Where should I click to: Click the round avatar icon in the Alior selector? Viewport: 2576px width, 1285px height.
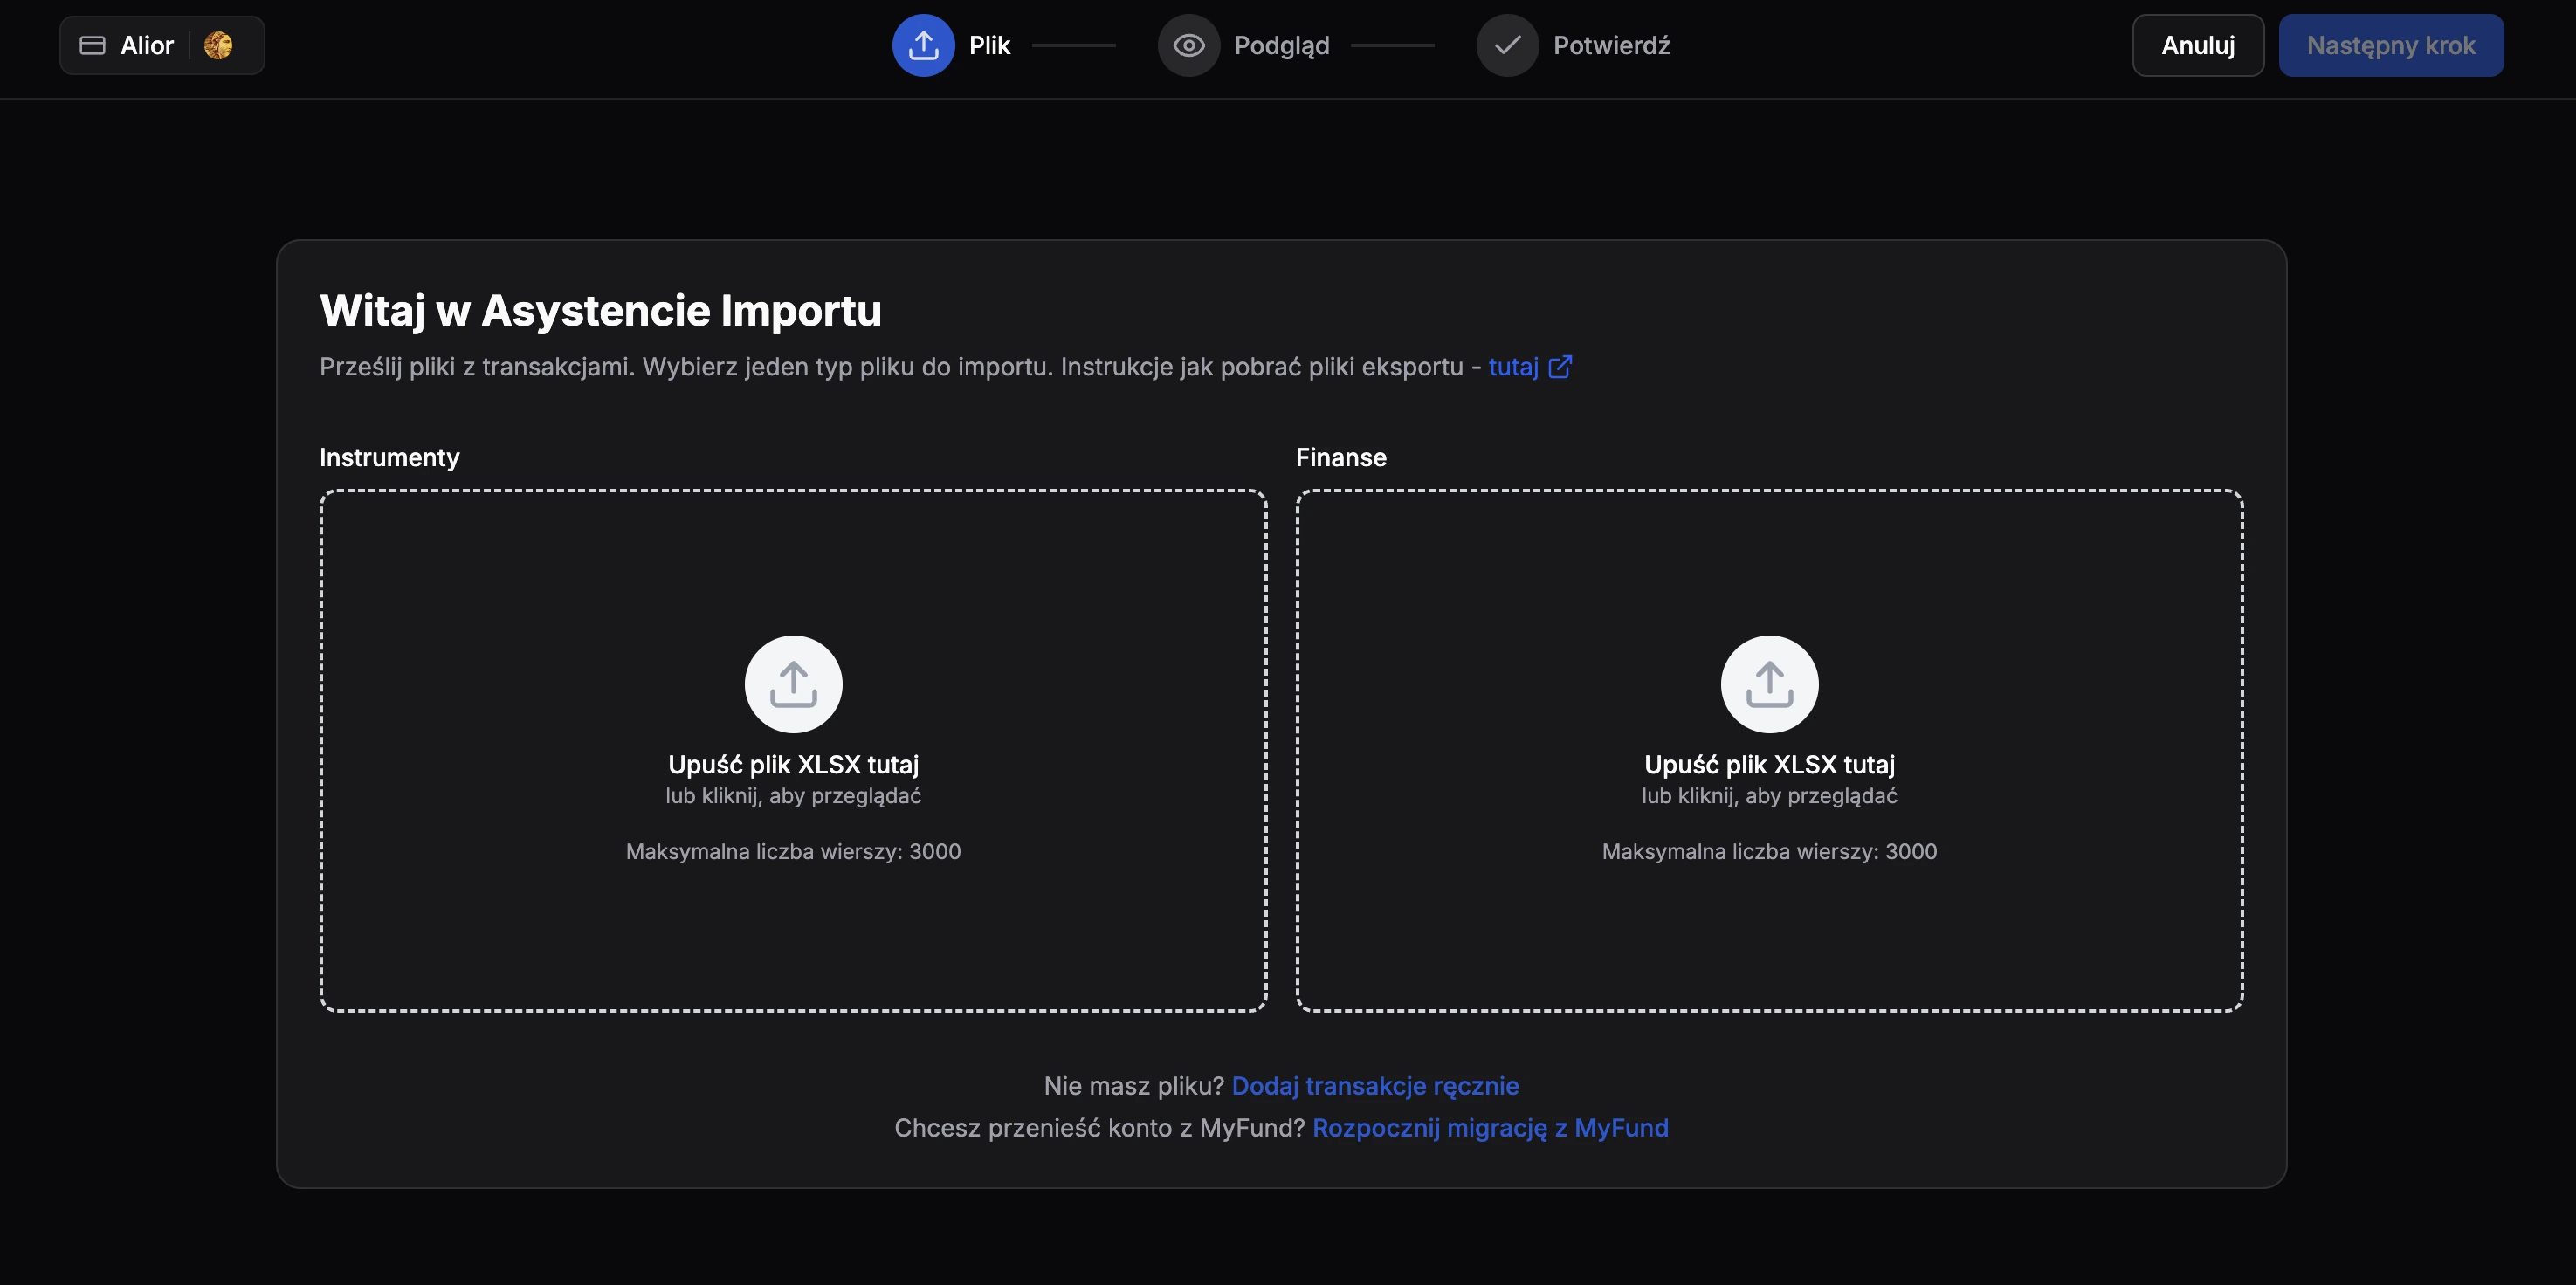point(218,45)
